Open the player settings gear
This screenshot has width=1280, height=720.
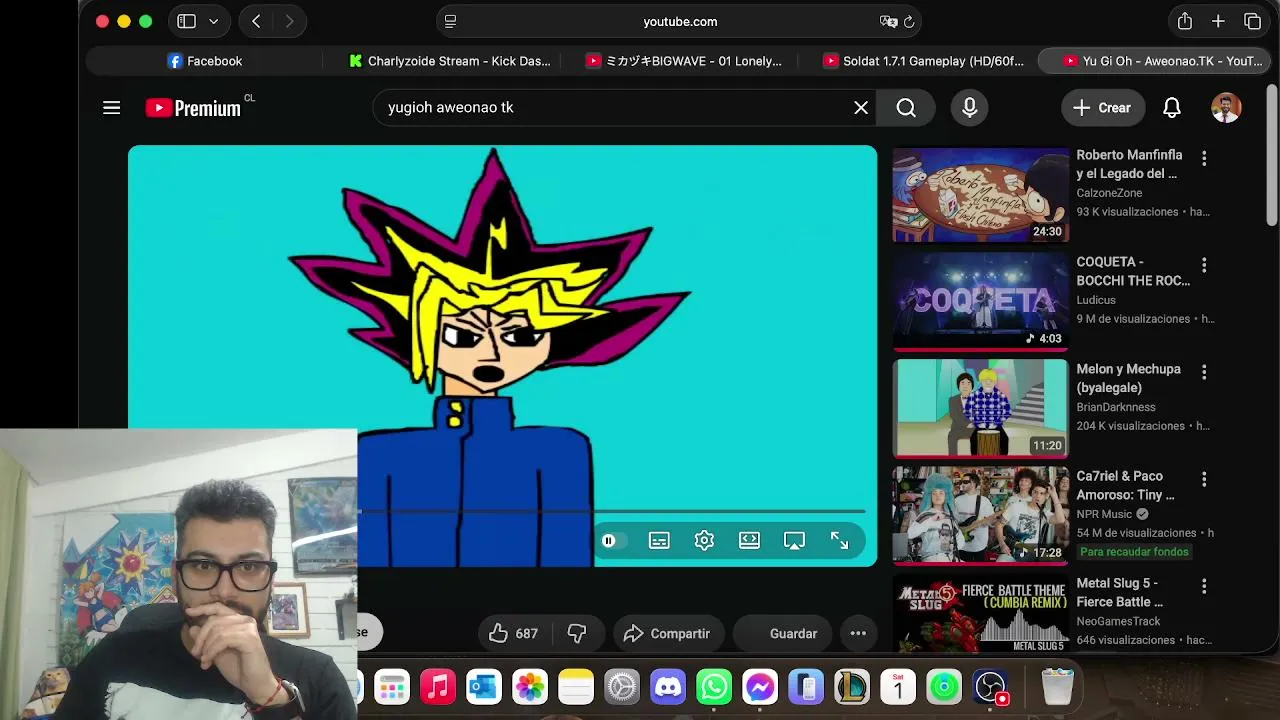click(x=704, y=541)
